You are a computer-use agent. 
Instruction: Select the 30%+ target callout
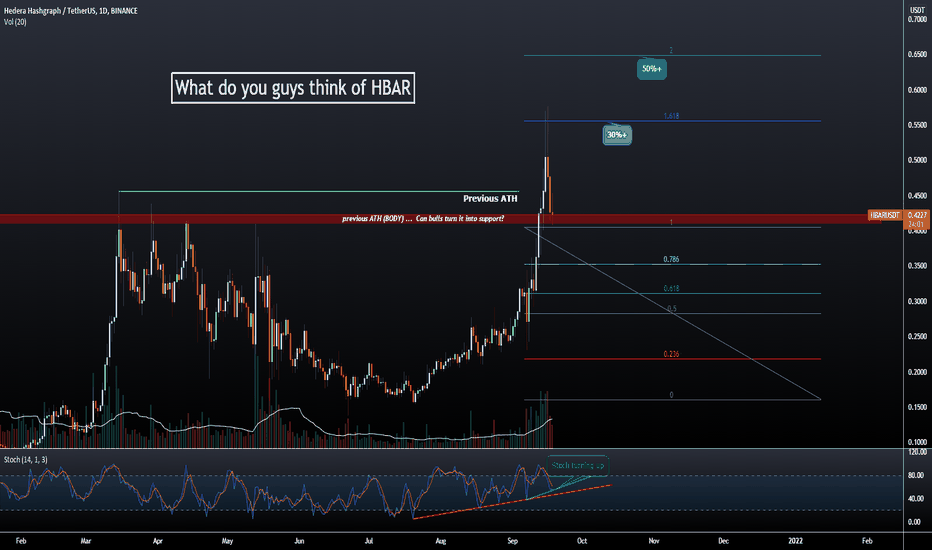(x=617, y=135)
